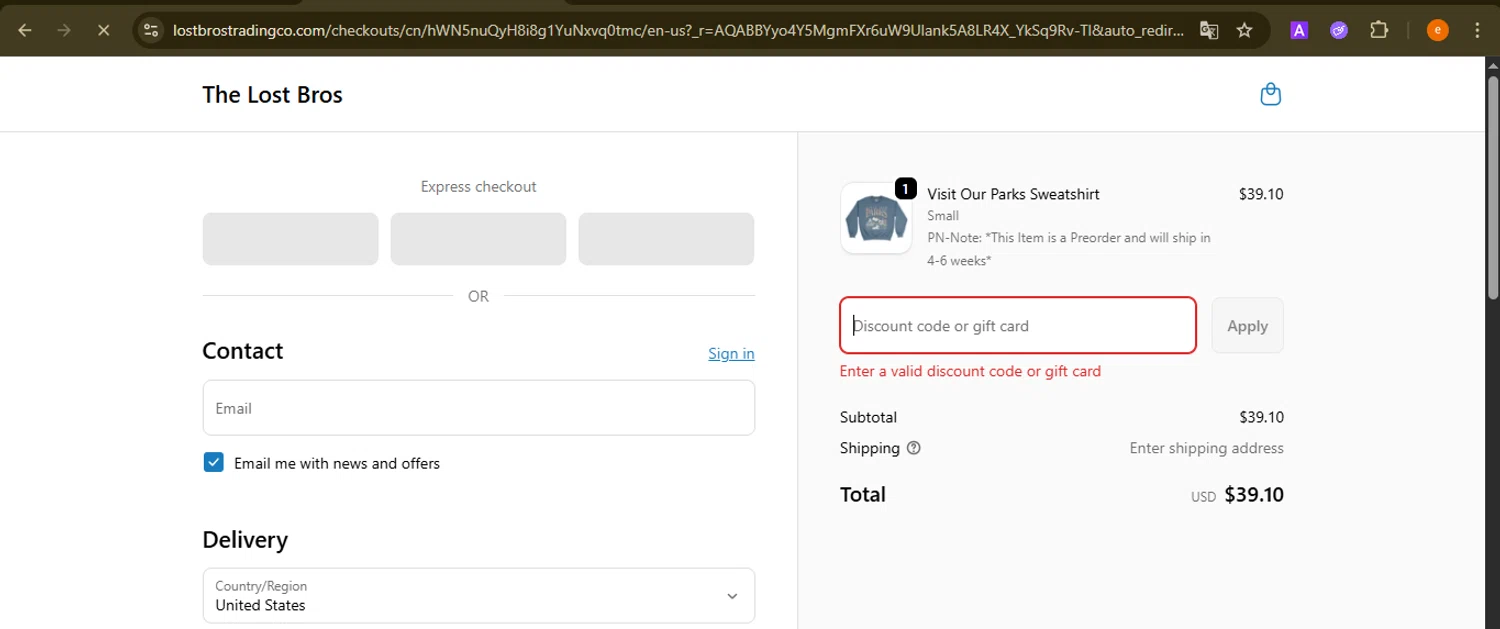Image resolution: width=1500 pixels, height=629 pixels.
Task: Click Enter shipping address text
Action: coord(1206,448)
